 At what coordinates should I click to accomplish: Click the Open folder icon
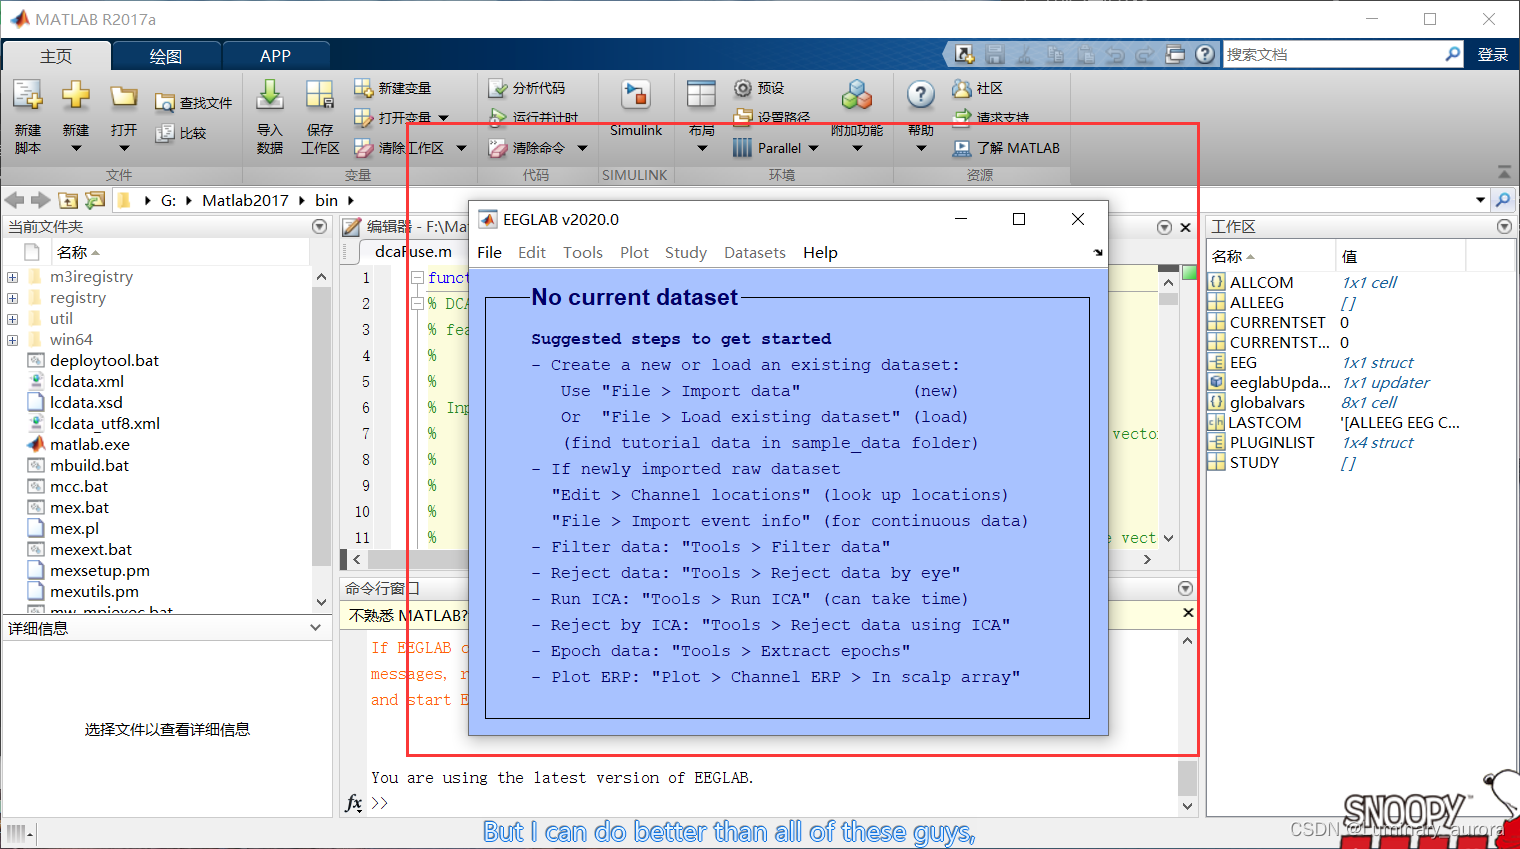coord(124,96)
